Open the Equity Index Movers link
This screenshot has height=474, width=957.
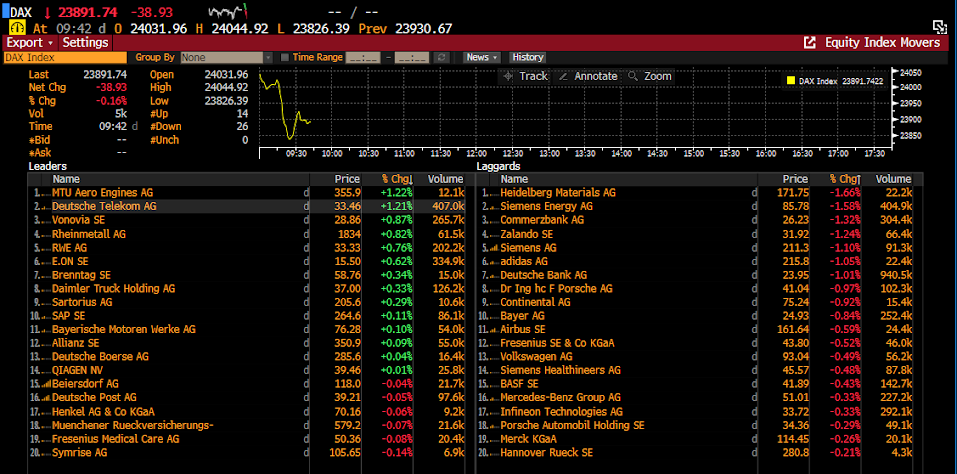[883, 43]
